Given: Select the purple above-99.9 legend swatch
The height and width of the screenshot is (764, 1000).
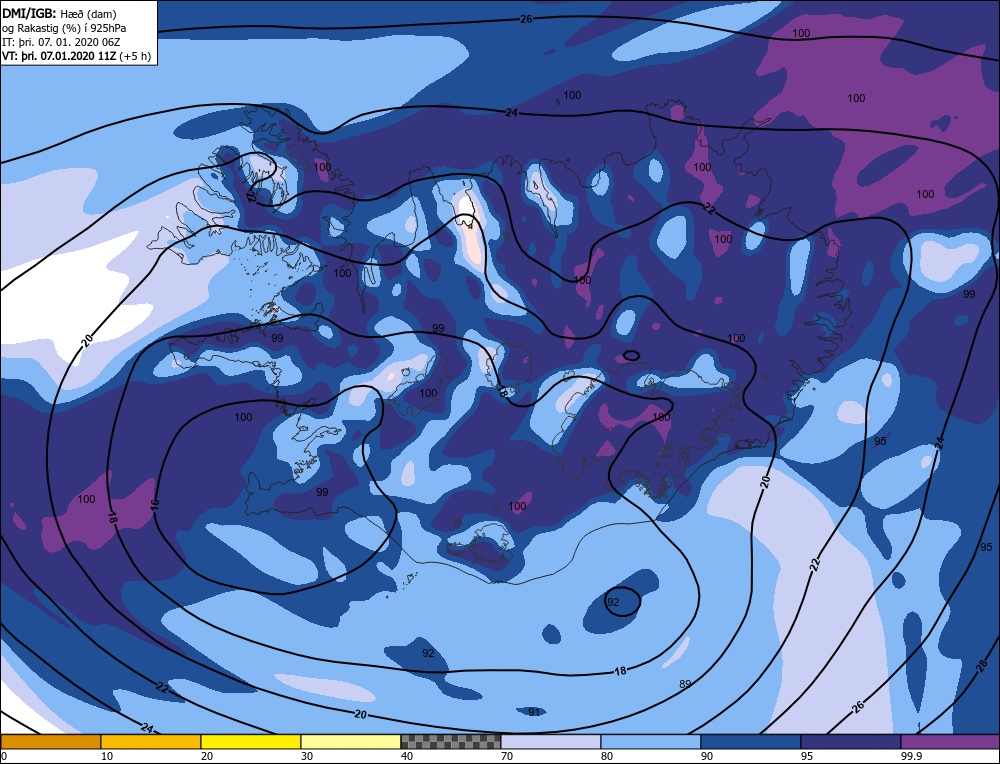Looking at the screenshot, I should 950,741.
